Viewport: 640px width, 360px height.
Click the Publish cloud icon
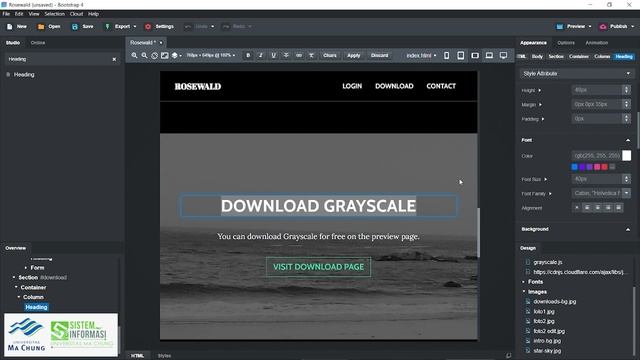click(603, 27)
